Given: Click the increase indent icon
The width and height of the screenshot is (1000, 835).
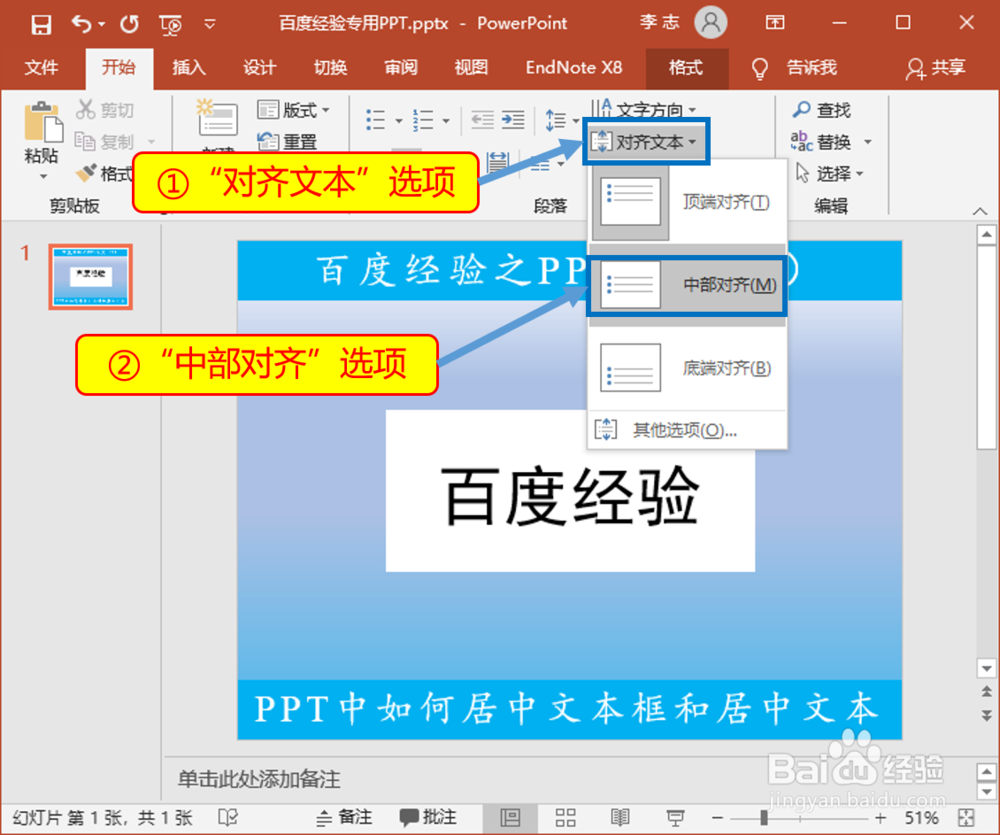Looking at the screenshot, I should point(513,119).
